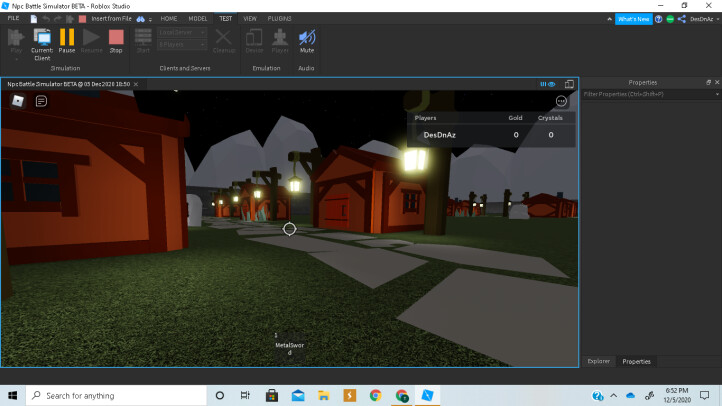Switch to the Properties panel tab at bottom
The image size is (722, 406).
pyautogui.click(x=636, y=361)
